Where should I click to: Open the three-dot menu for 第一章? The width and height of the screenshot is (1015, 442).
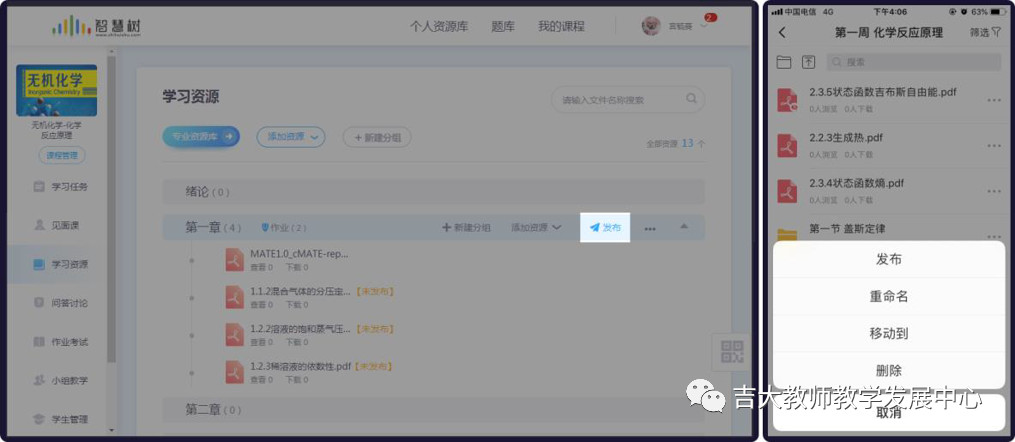click(x=650, y=229)
